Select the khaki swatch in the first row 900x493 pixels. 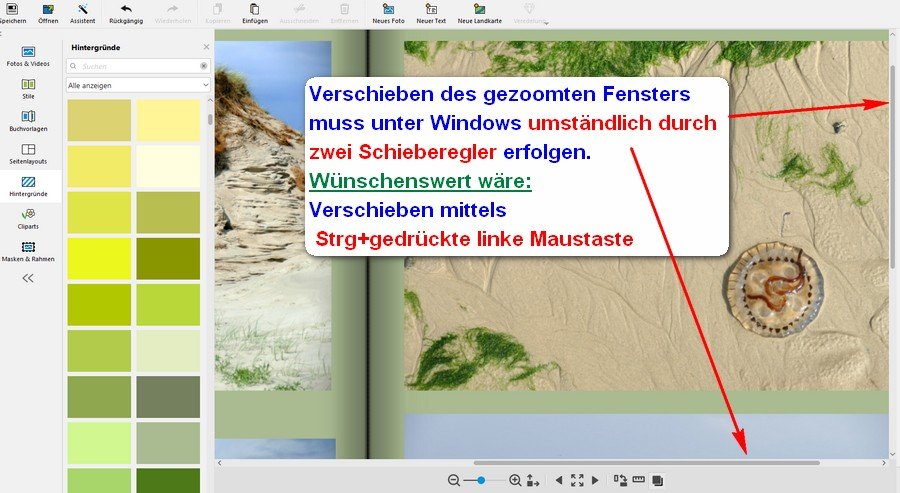[x=99, y=120]
